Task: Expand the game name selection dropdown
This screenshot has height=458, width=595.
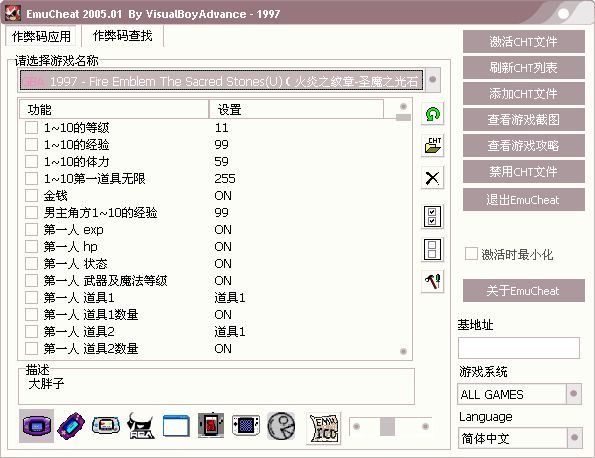Action: click(x=433, y=80)
